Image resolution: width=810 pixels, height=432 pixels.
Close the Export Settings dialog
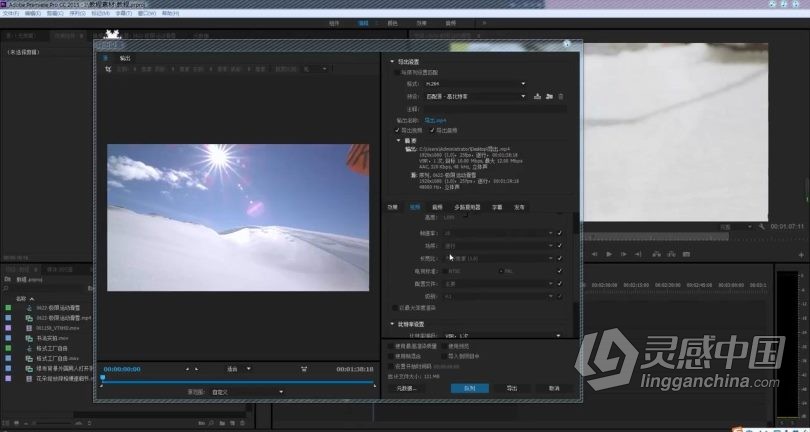point(567,44)
